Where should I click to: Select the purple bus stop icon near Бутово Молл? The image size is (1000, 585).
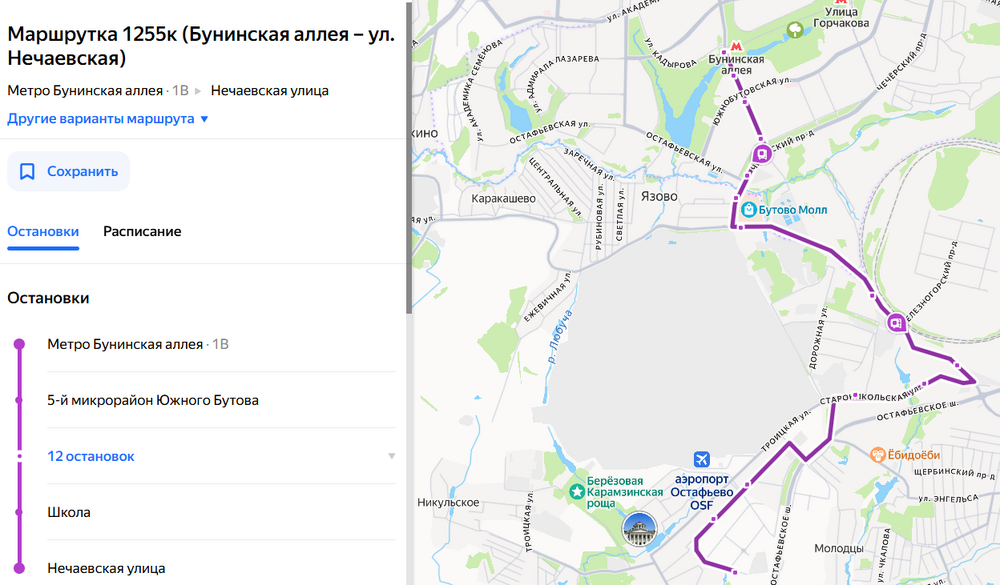click(x=761, y=154)
